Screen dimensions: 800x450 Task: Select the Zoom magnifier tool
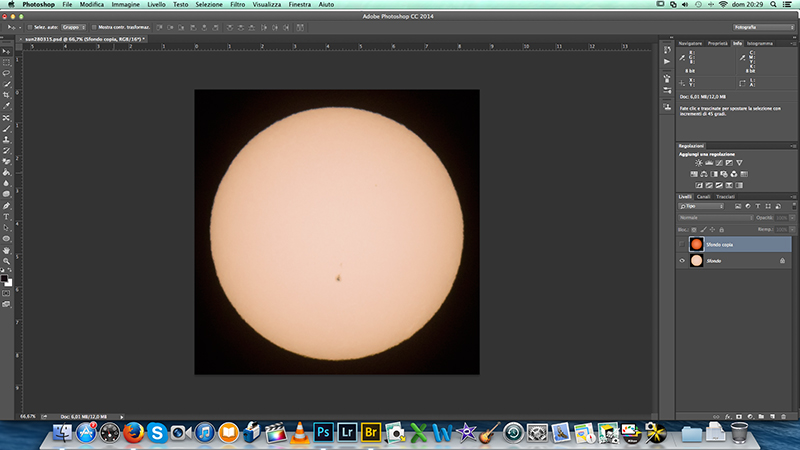(6, 261)
